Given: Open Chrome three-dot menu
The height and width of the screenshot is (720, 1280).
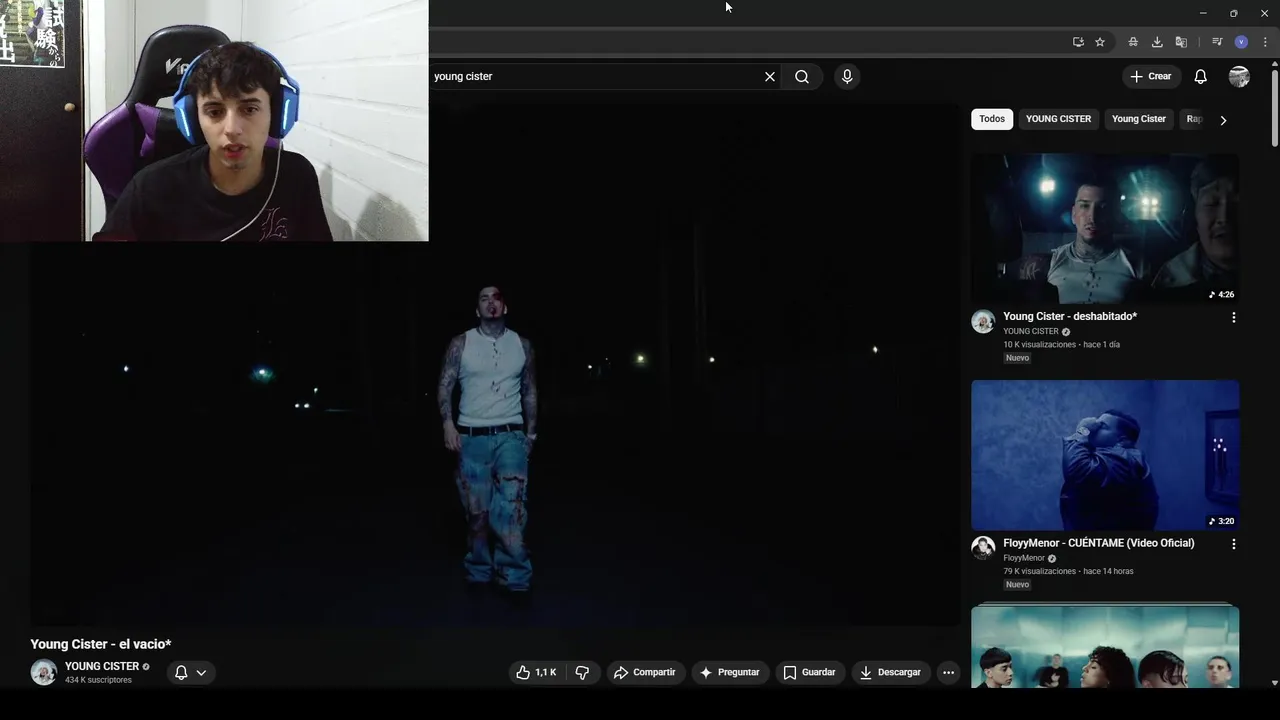Looking at the screenshot, I should (1265, 42).
